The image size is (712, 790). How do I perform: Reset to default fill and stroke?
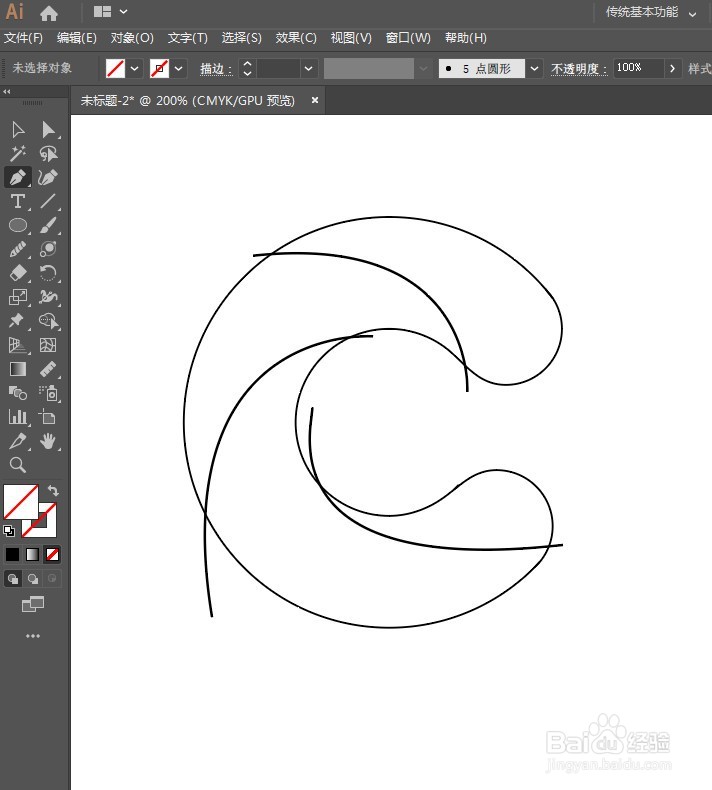pos(9,531)
